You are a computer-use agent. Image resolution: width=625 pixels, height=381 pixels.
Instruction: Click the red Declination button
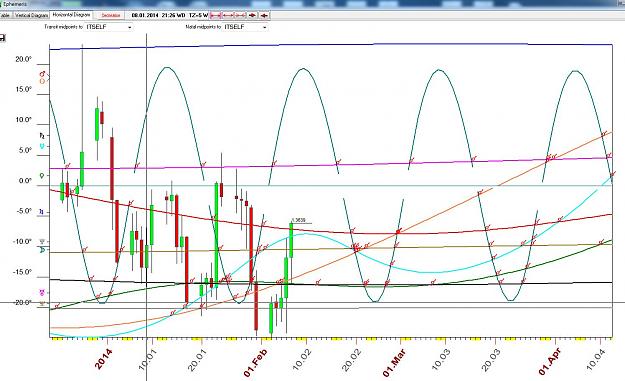(110, 15)
